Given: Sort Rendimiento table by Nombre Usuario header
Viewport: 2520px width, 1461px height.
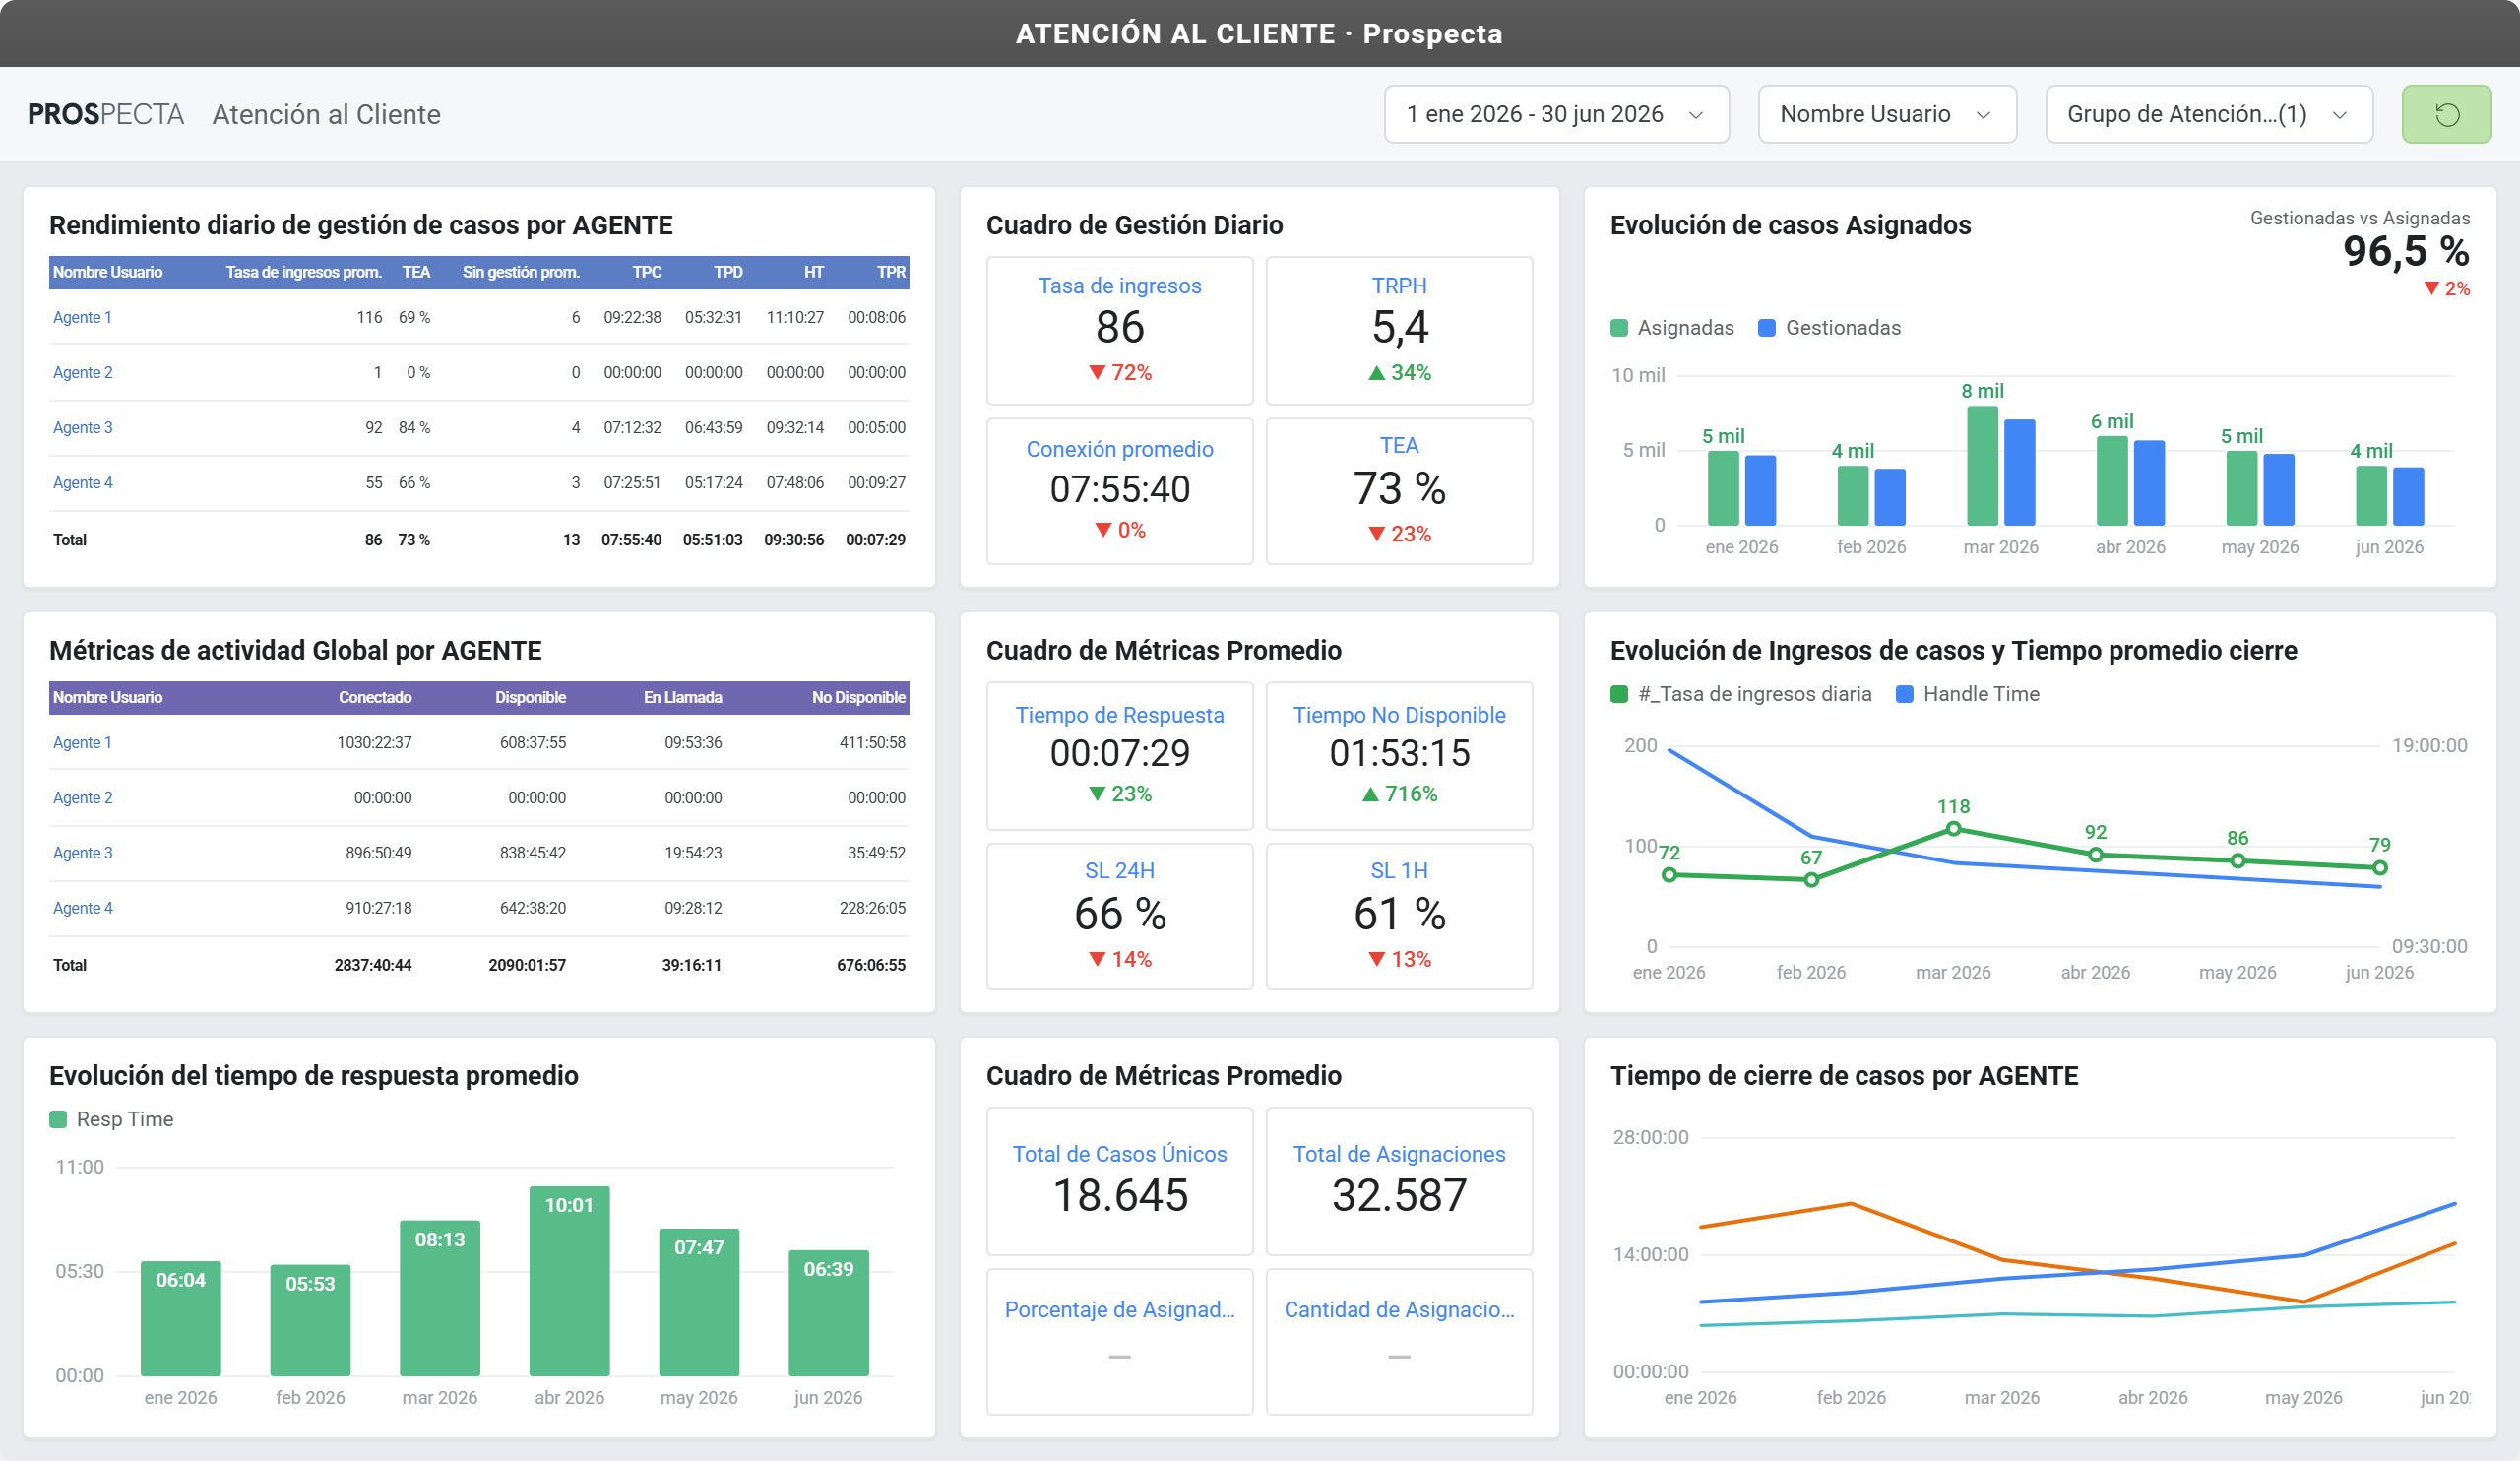Looking at the screenshot, I should click(108, 272).
